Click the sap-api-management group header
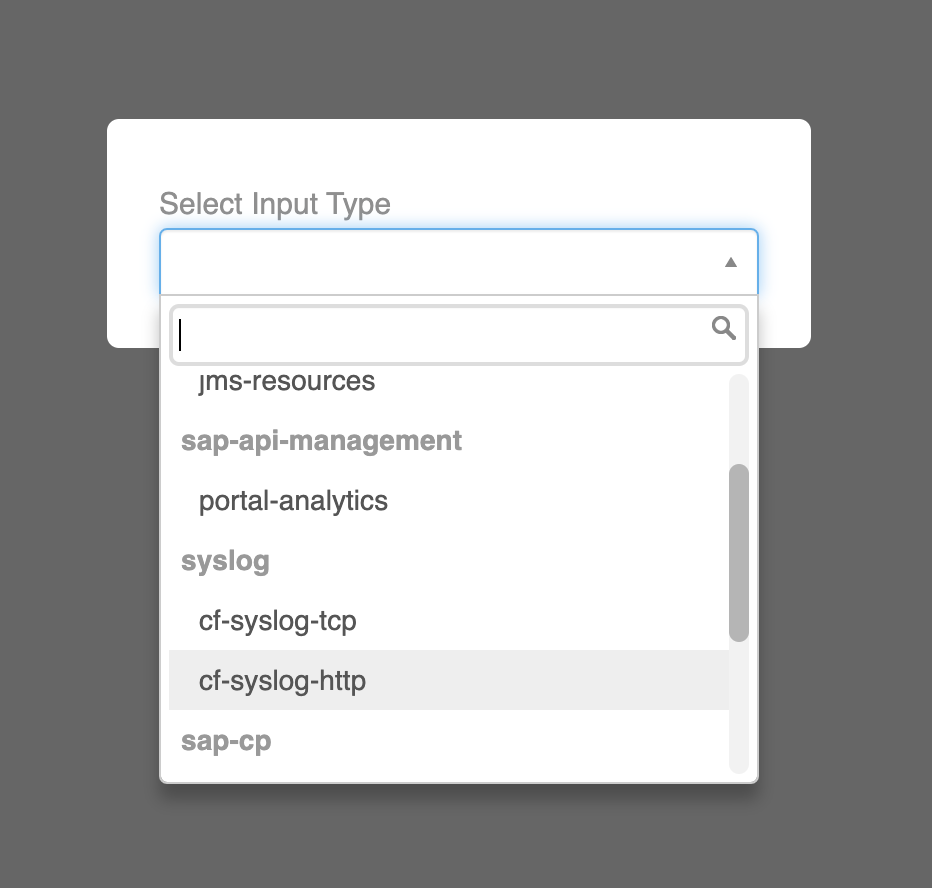The height and width of the screenshot is (888, 932). pyautogui.click(x=321, y=441)
